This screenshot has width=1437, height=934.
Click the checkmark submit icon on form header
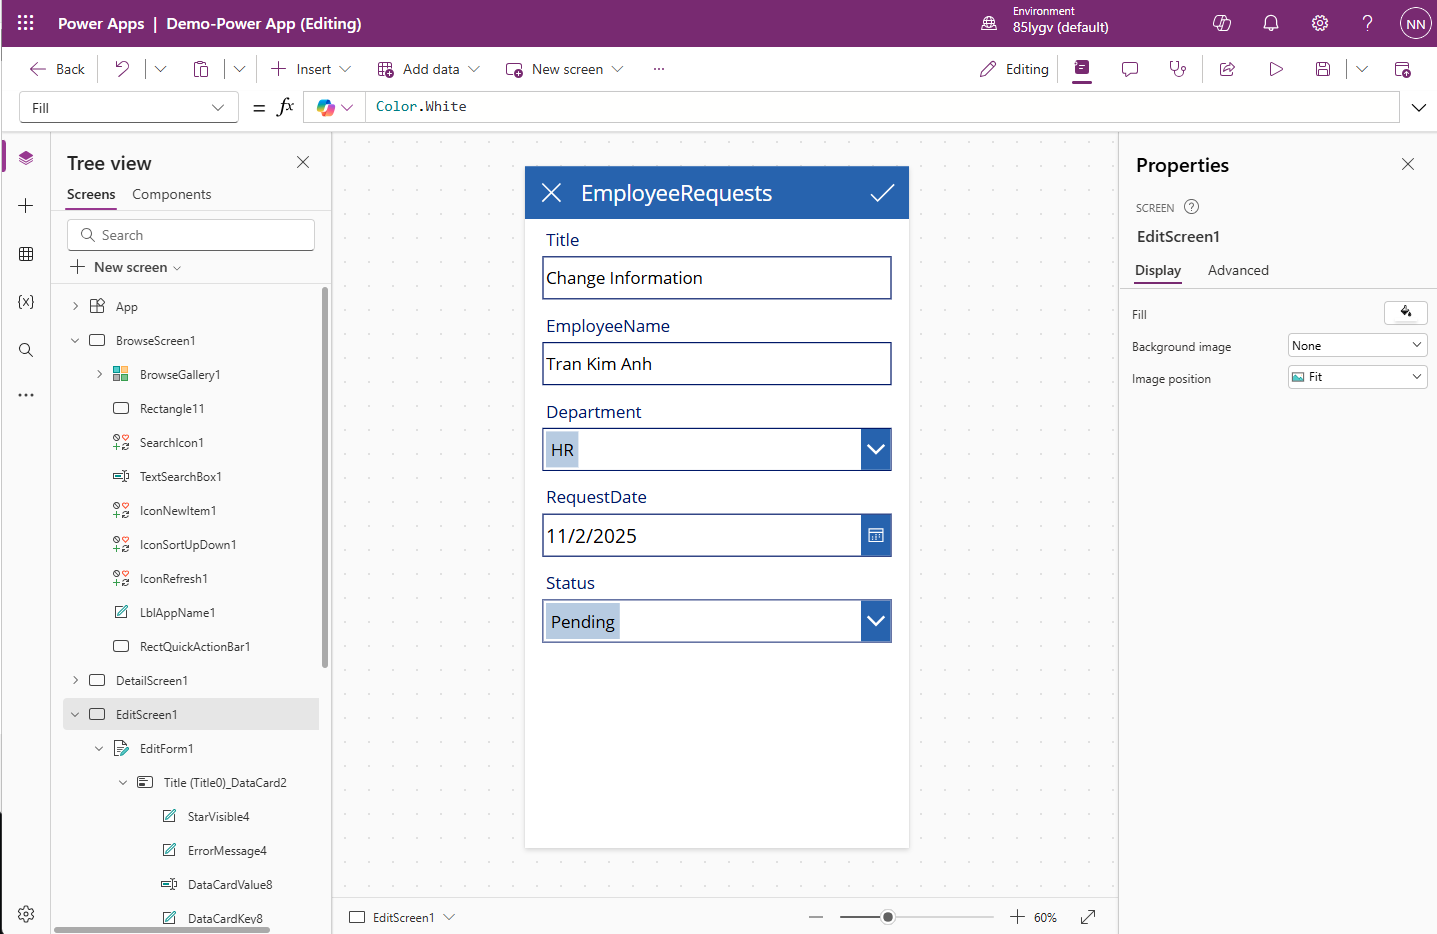click(x=881, y=193)
